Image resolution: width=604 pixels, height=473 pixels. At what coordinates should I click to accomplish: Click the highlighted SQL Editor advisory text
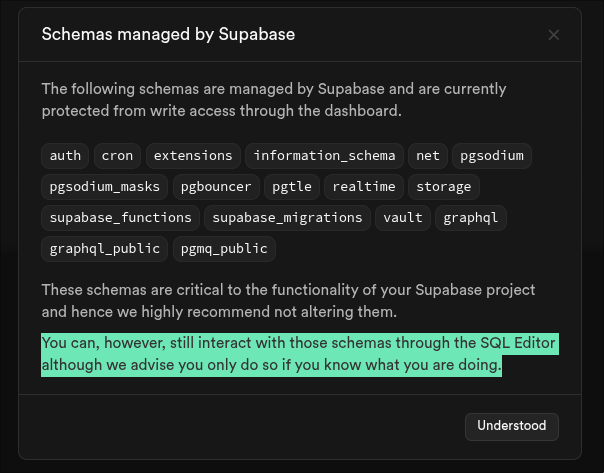point(298,355)
